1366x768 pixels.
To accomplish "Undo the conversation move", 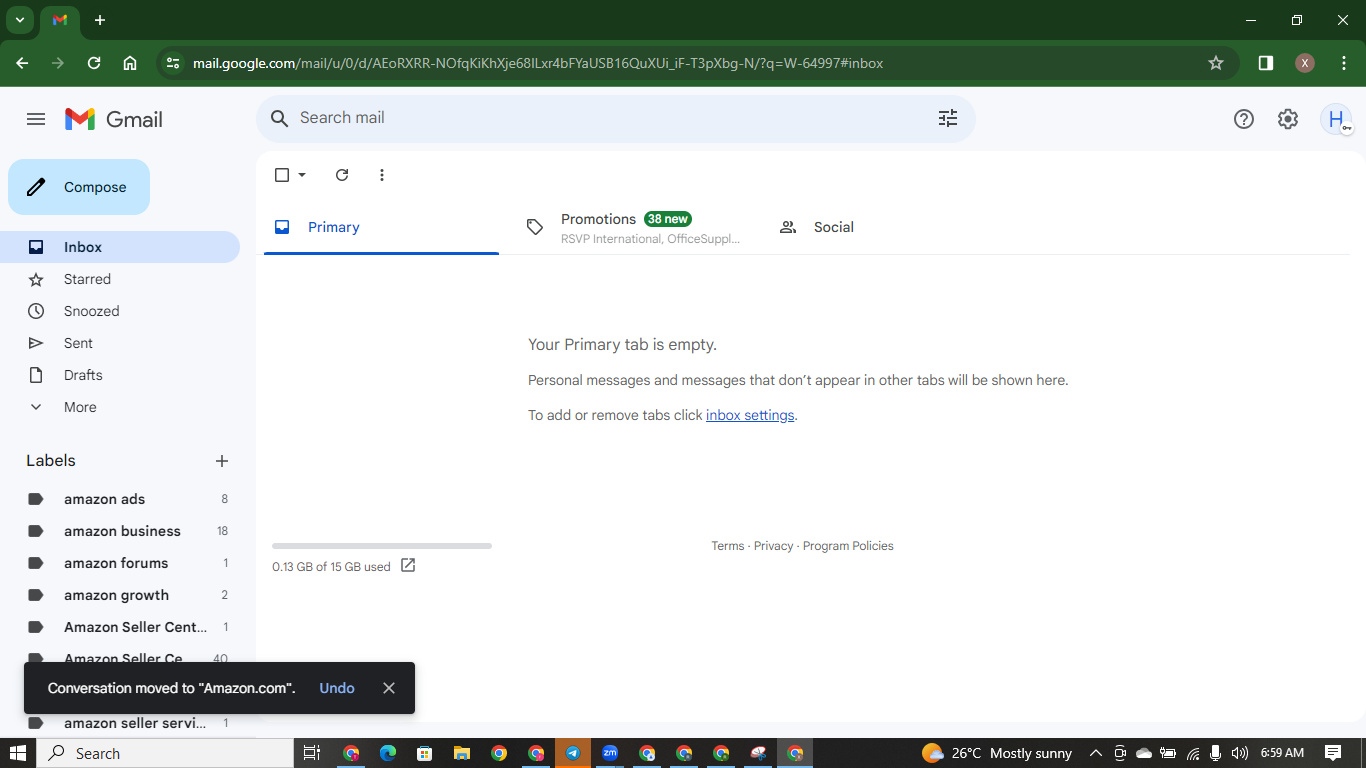I will click(337, 688).
